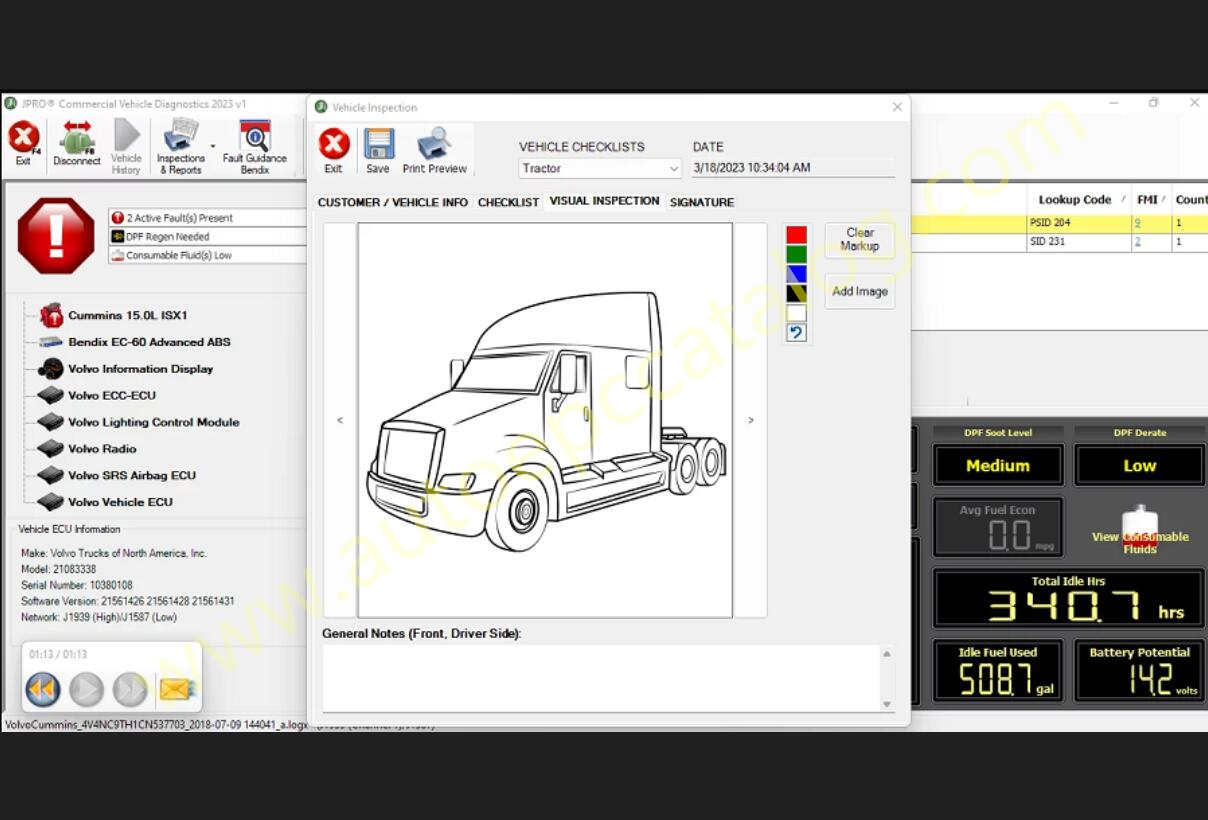Show the next truck view with right arrow
Screen dimensions: 1208x820
(751, 420)
